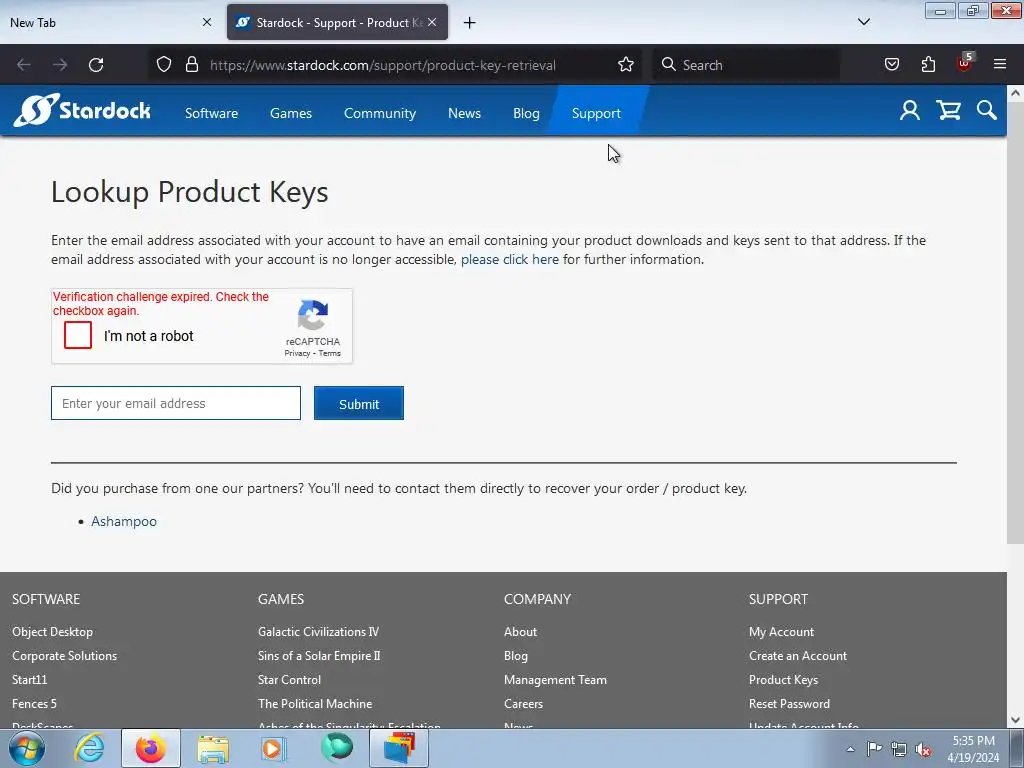Open Object Desktop footer link
Viewport: 1024px width, 768px height.
tap(52, 632)
